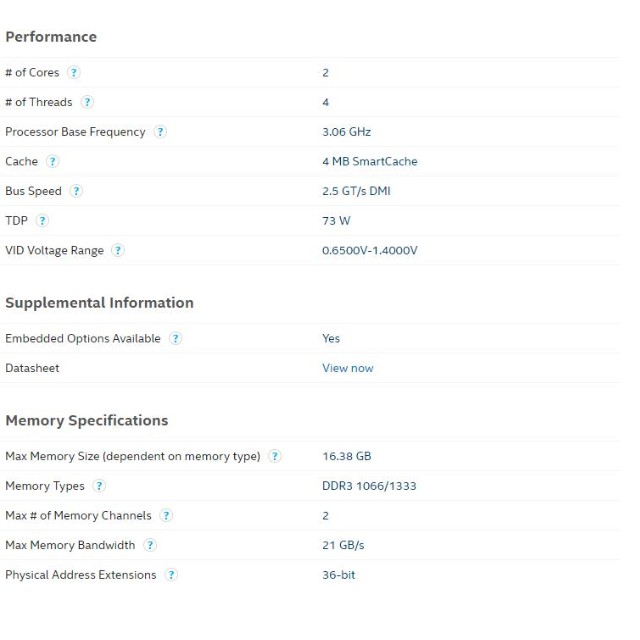
Task: Show Max Memory Bandwidth help icon
Action: click(x=150, y=545)
